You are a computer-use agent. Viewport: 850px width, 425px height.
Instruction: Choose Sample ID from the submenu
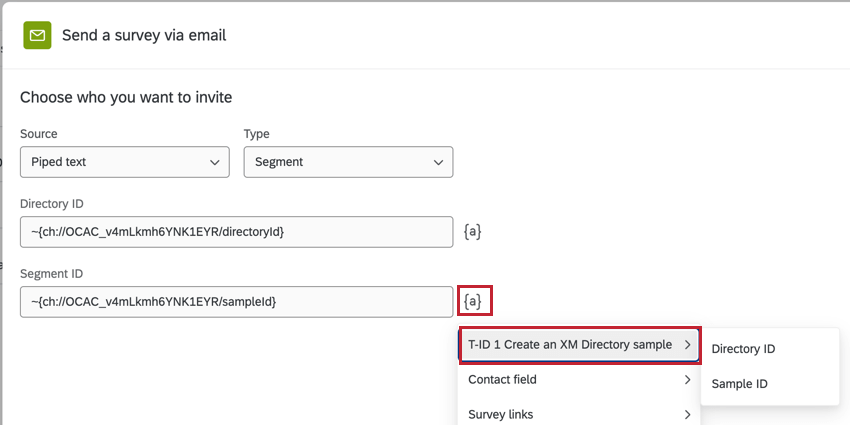[x=738, y=383]
